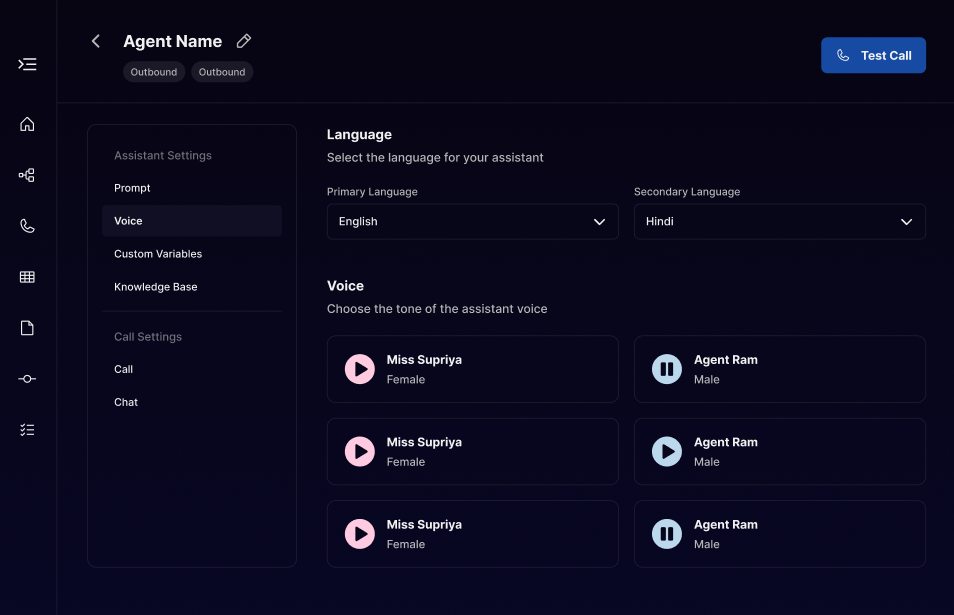This screenshot has width=954, height=615.
Task: Click the checklist sidebar icon
Action: [28, 429]
